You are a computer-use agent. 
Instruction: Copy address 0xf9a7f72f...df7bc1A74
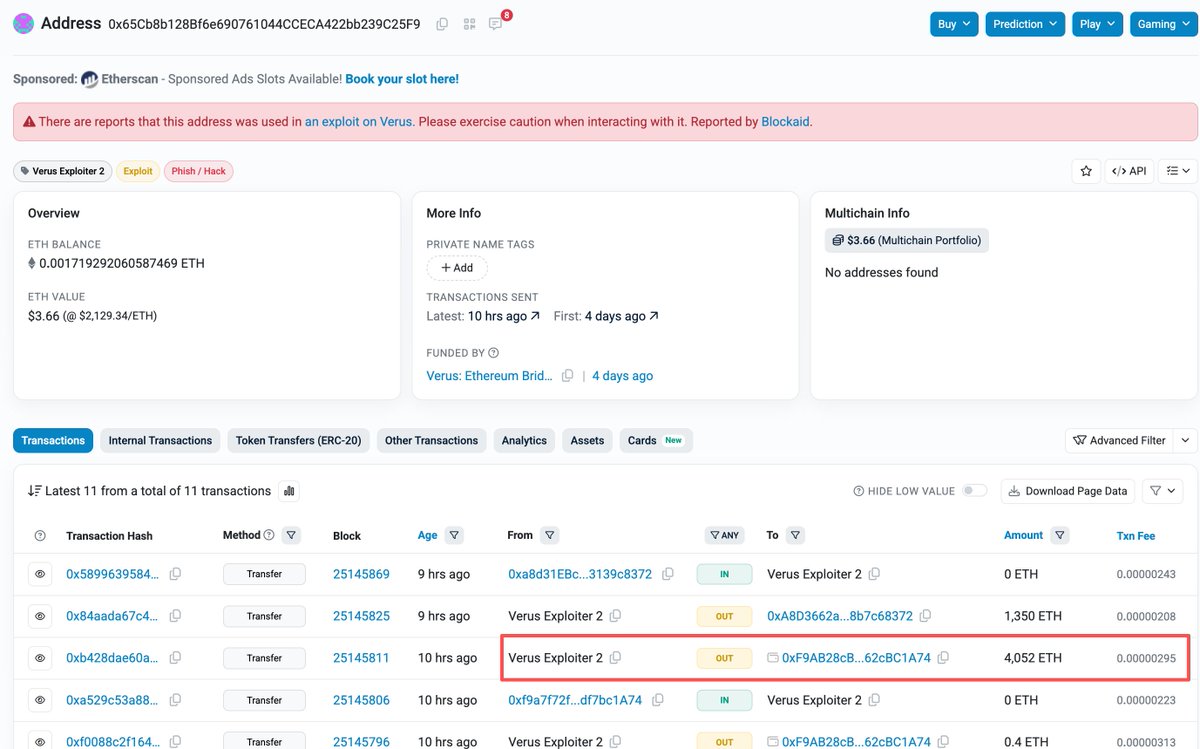coord(658,700)
